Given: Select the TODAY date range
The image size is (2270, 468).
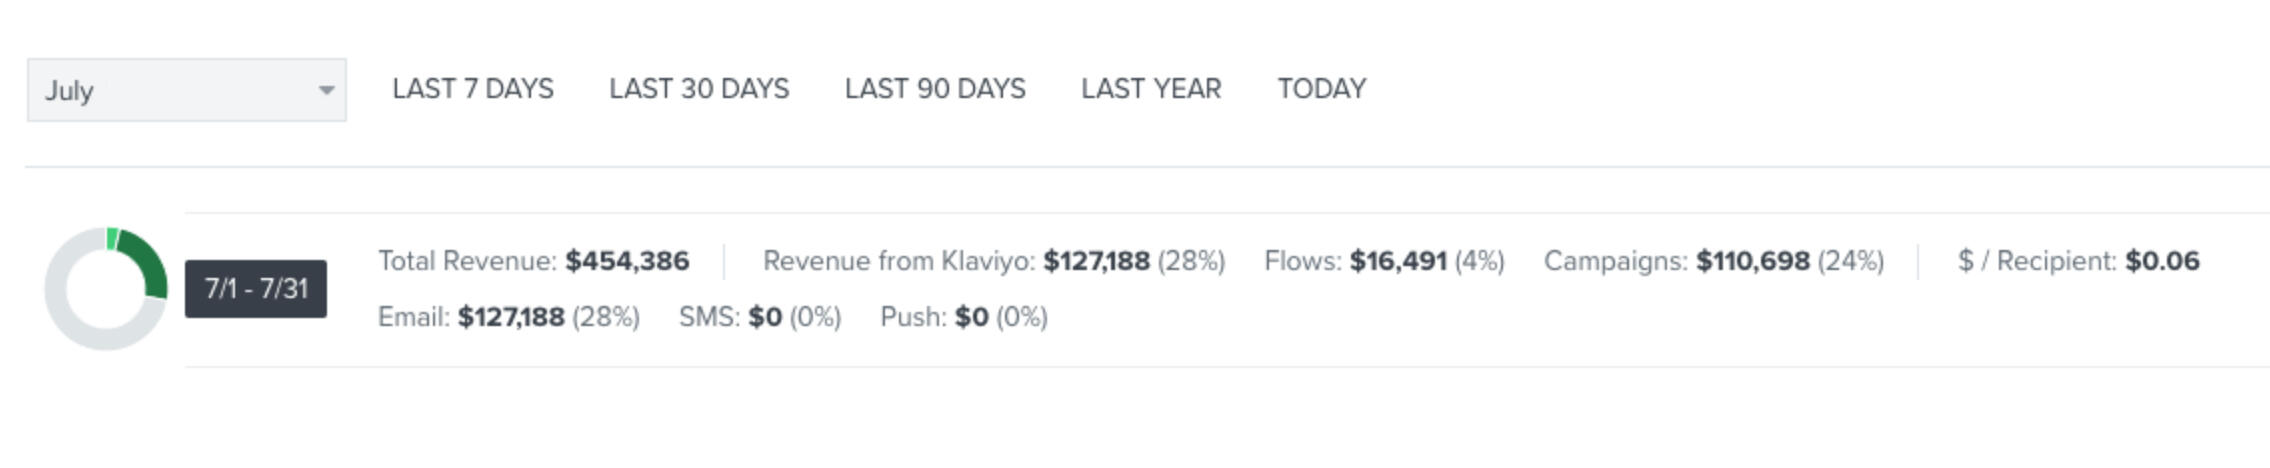Looking at the screenshot, I should 1320,89.
